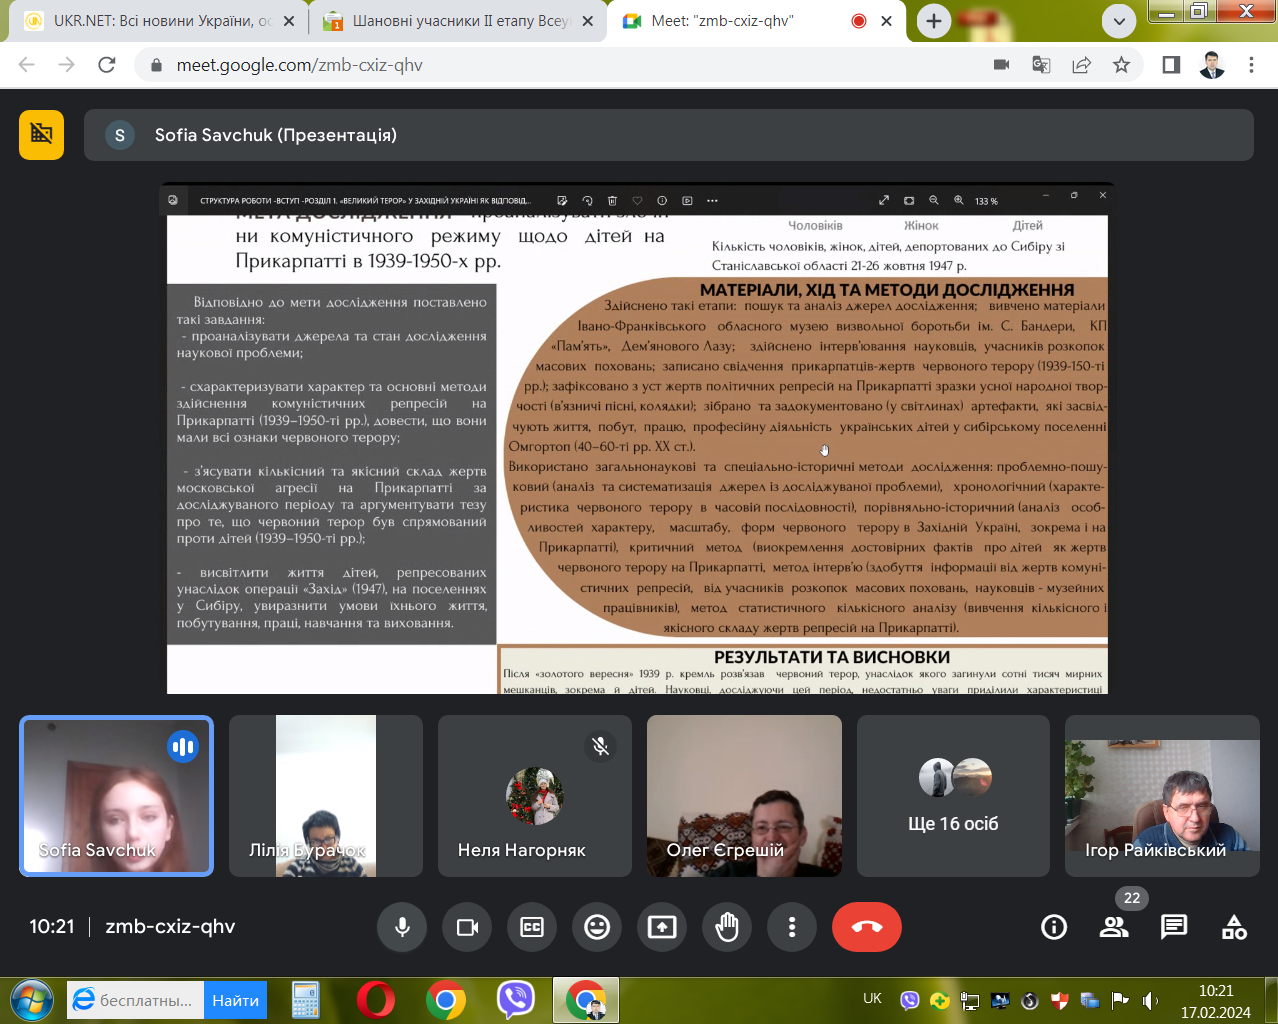Select Sofia Savchuk's video tile
Viewport: 1278px width, 1024px height.
117,796
